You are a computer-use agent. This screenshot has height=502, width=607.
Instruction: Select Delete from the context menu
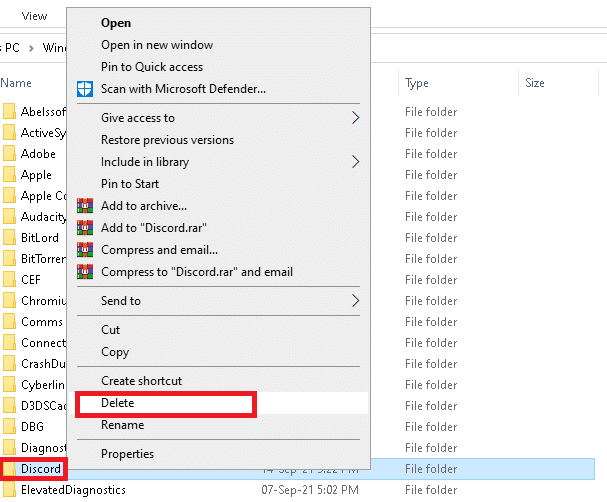coord(118,403)
